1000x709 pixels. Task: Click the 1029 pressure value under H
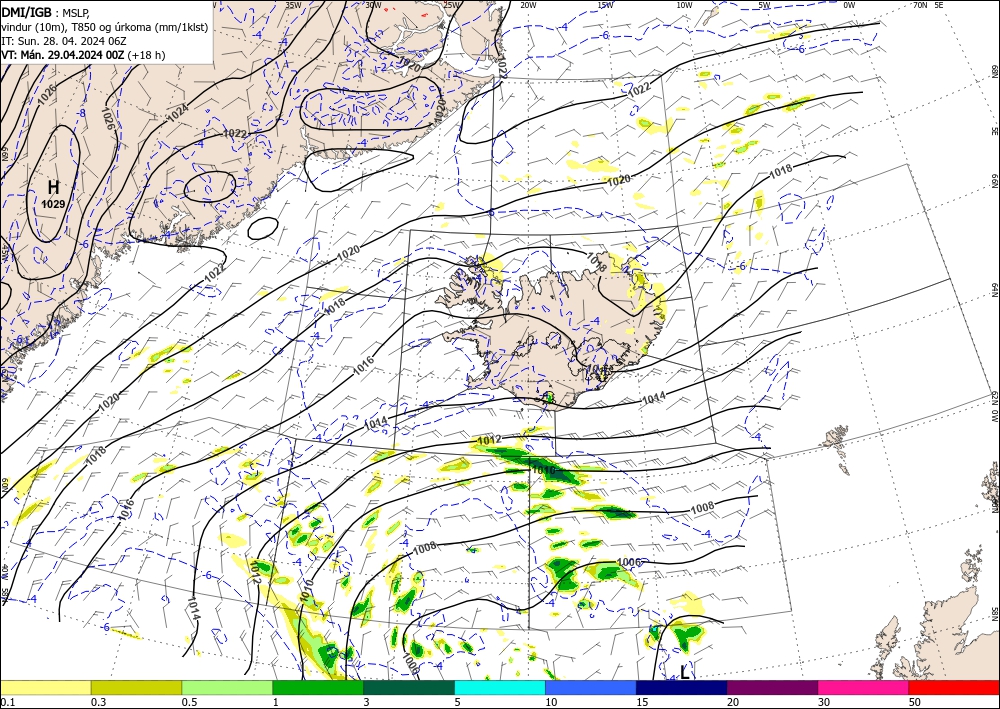(53, 204)
